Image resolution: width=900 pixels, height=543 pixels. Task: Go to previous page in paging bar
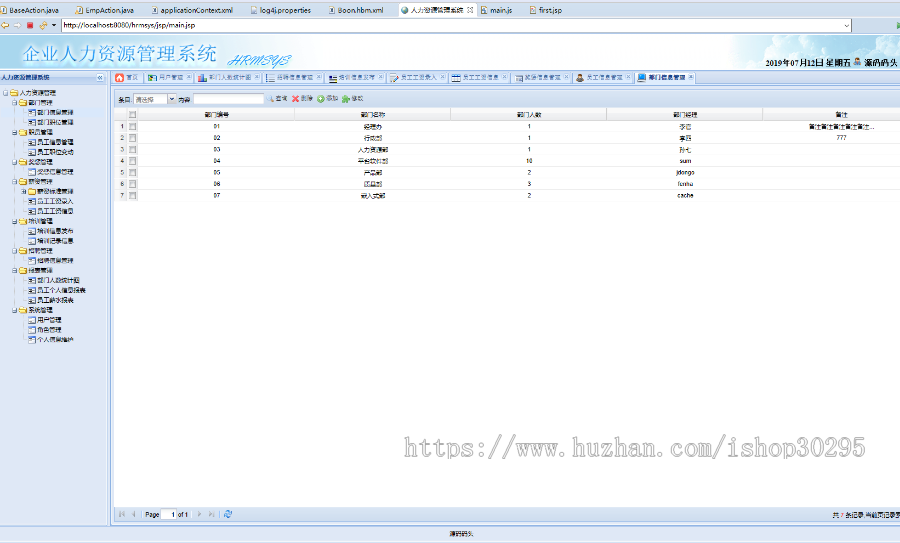pyautogui.click(x=133, y=514)
